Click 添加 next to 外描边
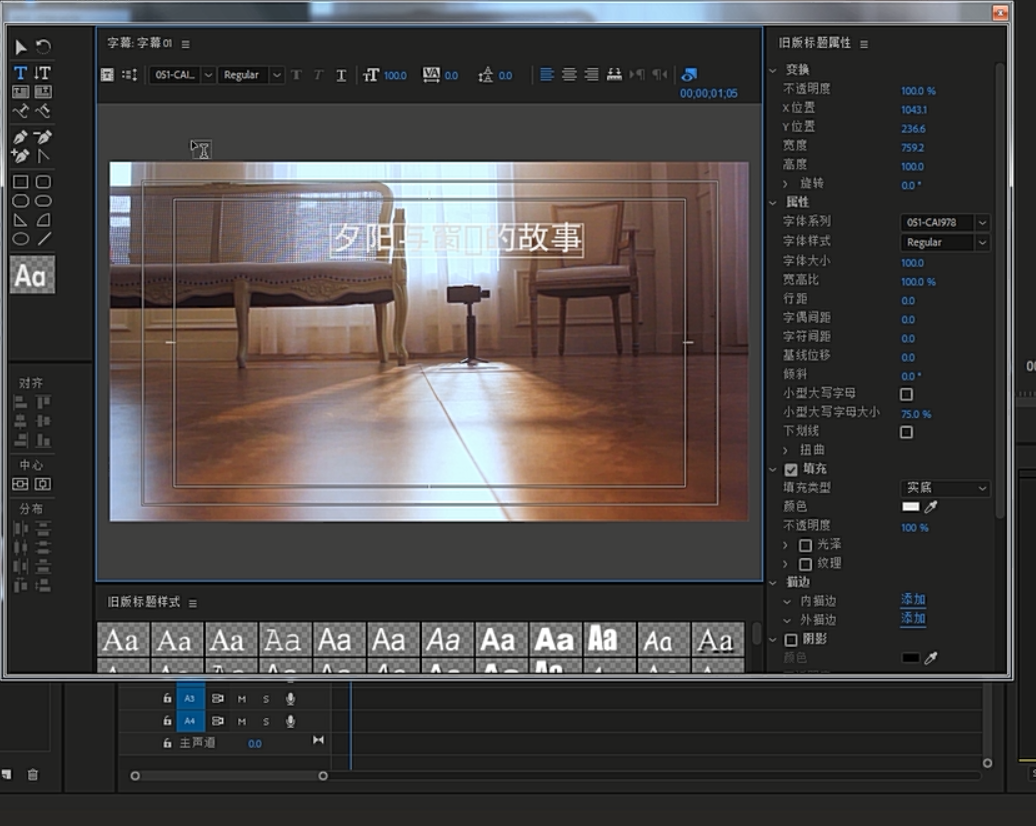The image size is (1036, 826). [x=913, y=619]
